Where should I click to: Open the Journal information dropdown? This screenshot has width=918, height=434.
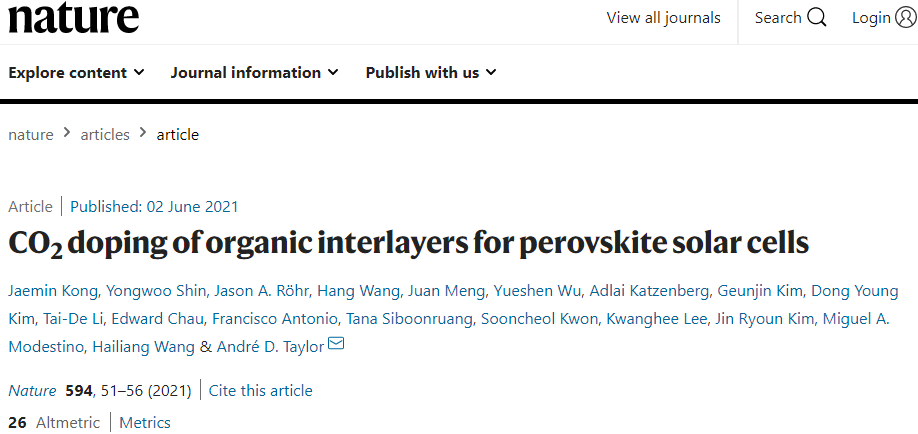(x=255, y=73)
